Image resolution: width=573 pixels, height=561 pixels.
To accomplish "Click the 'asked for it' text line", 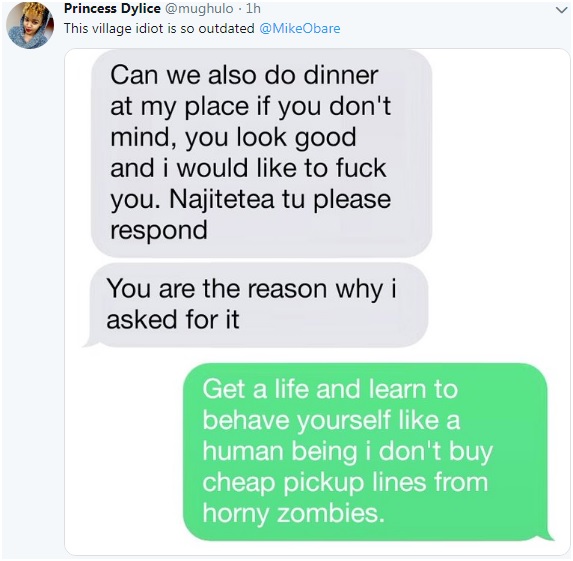I will point(173,319).
